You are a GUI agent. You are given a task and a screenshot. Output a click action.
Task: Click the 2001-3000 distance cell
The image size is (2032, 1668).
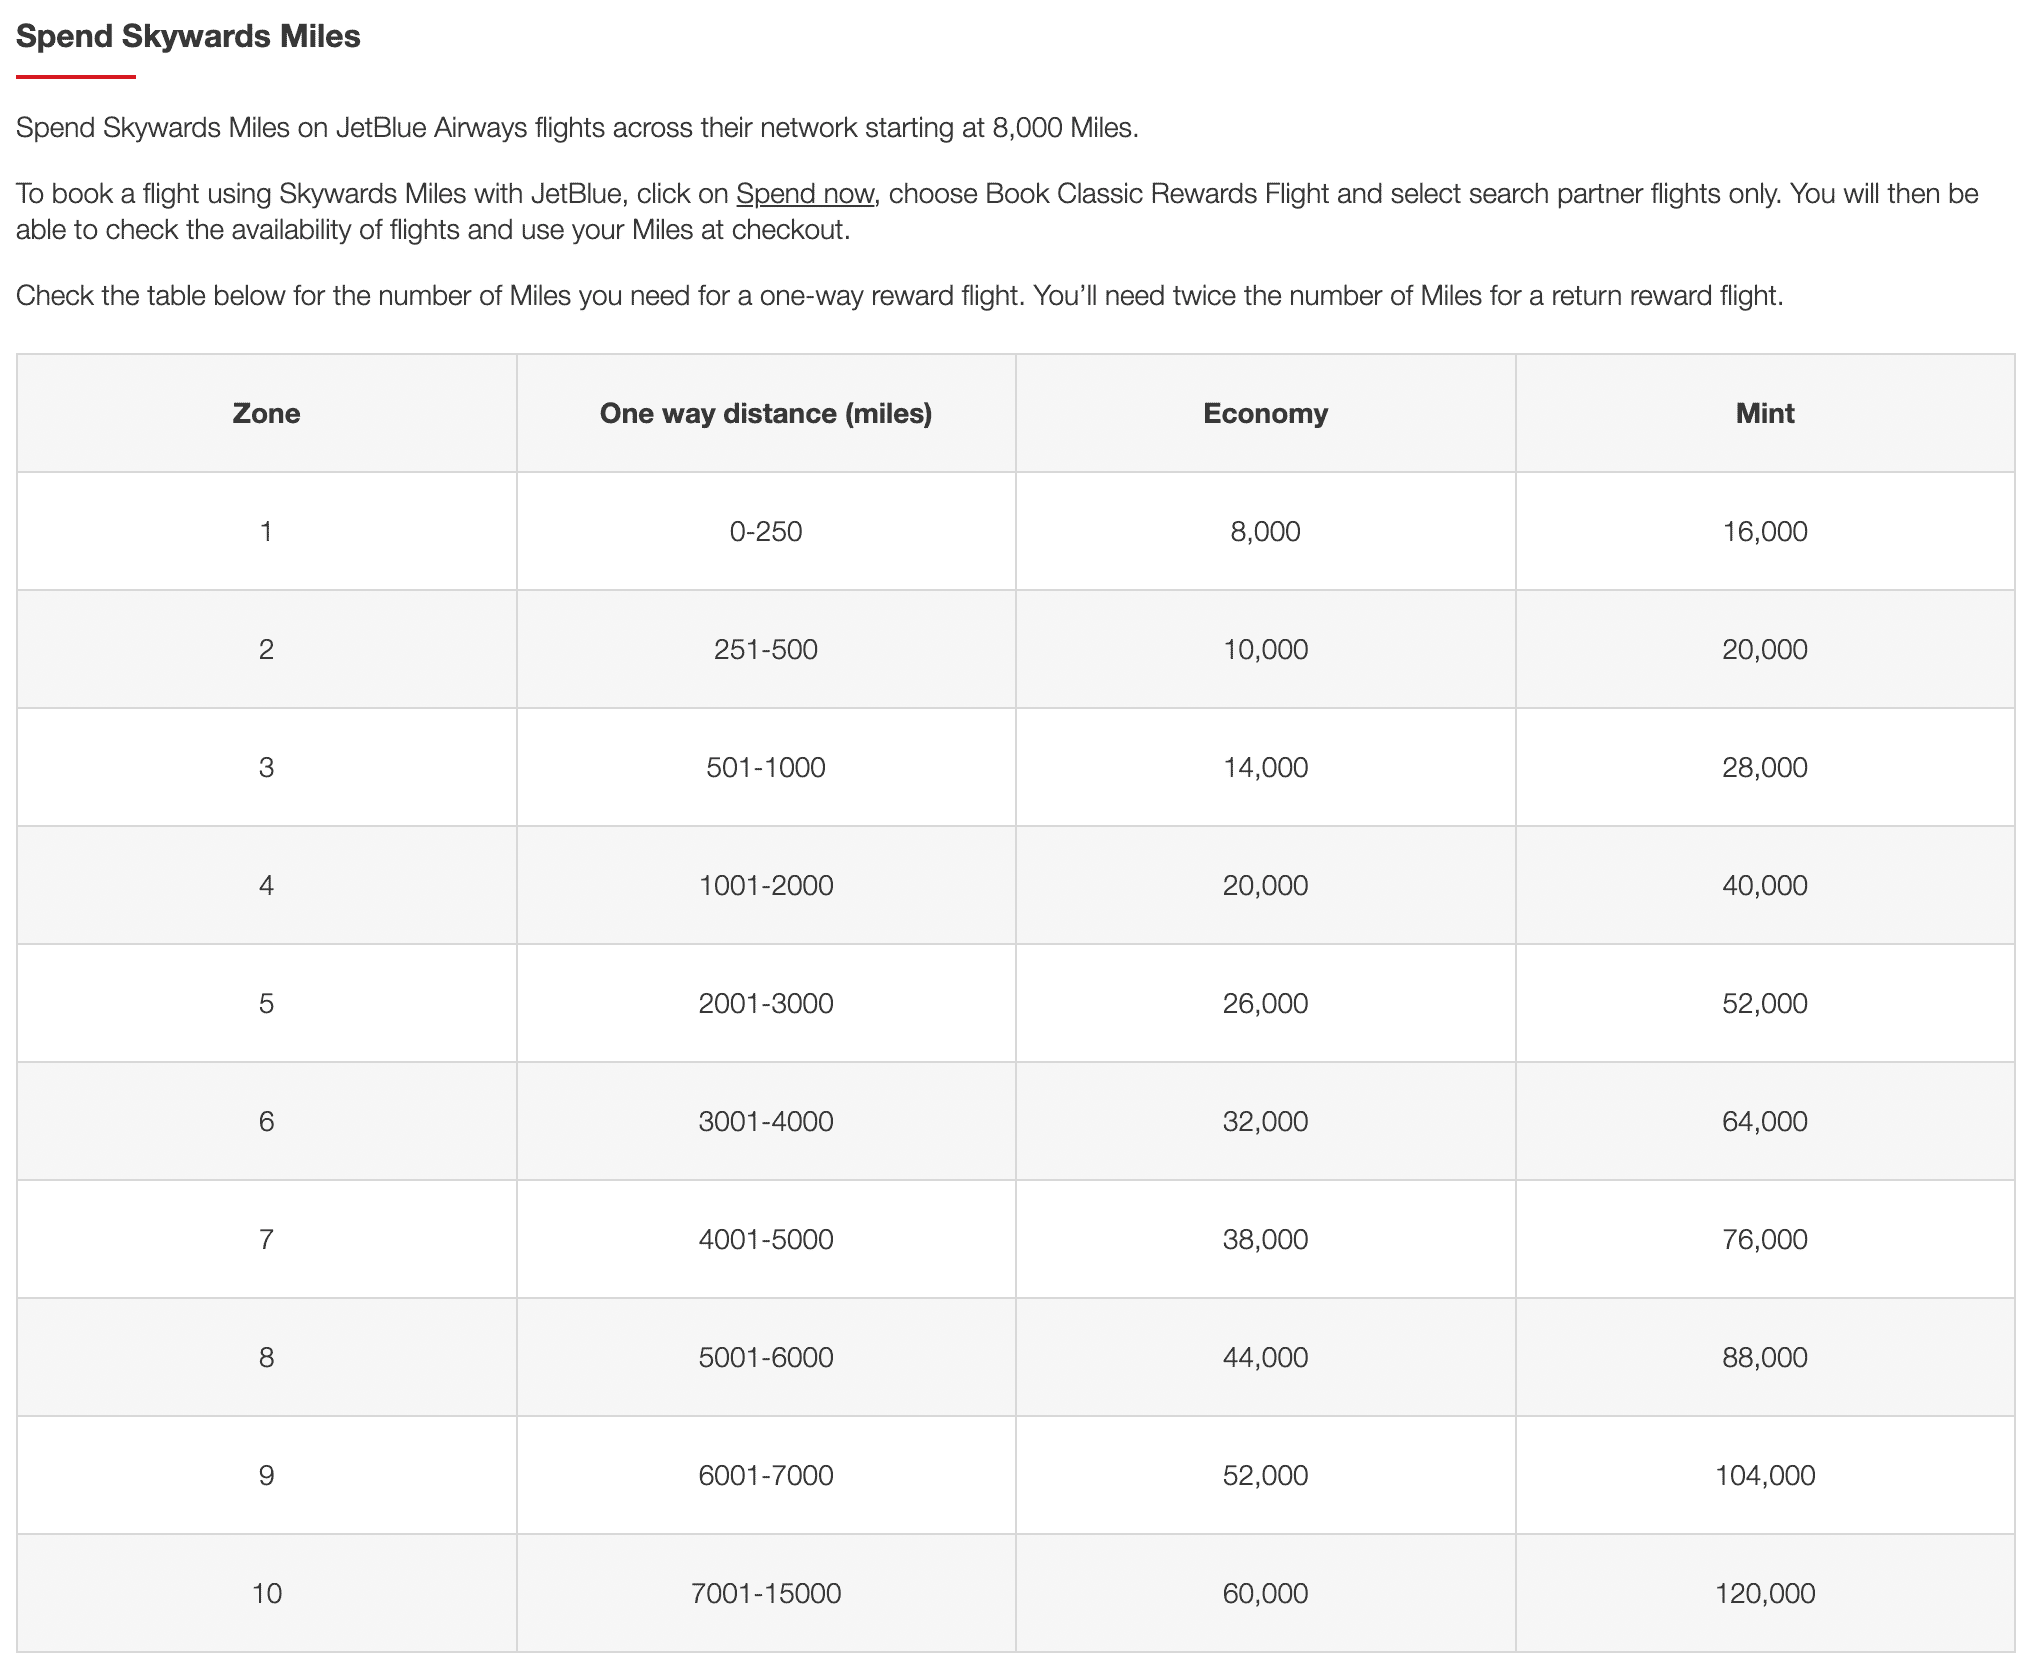click(766, 1004)
